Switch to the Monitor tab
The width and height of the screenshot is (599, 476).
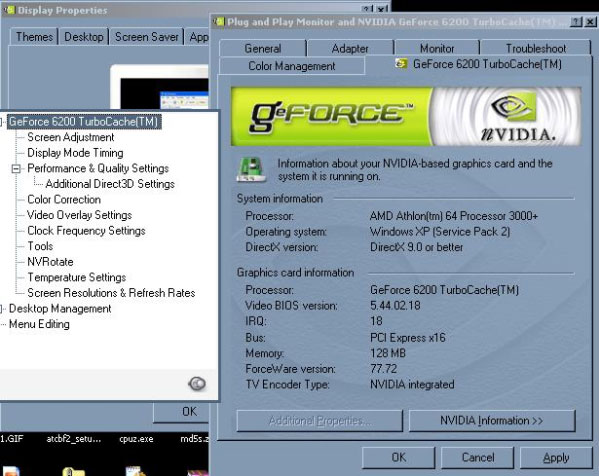tap(437, 49)
